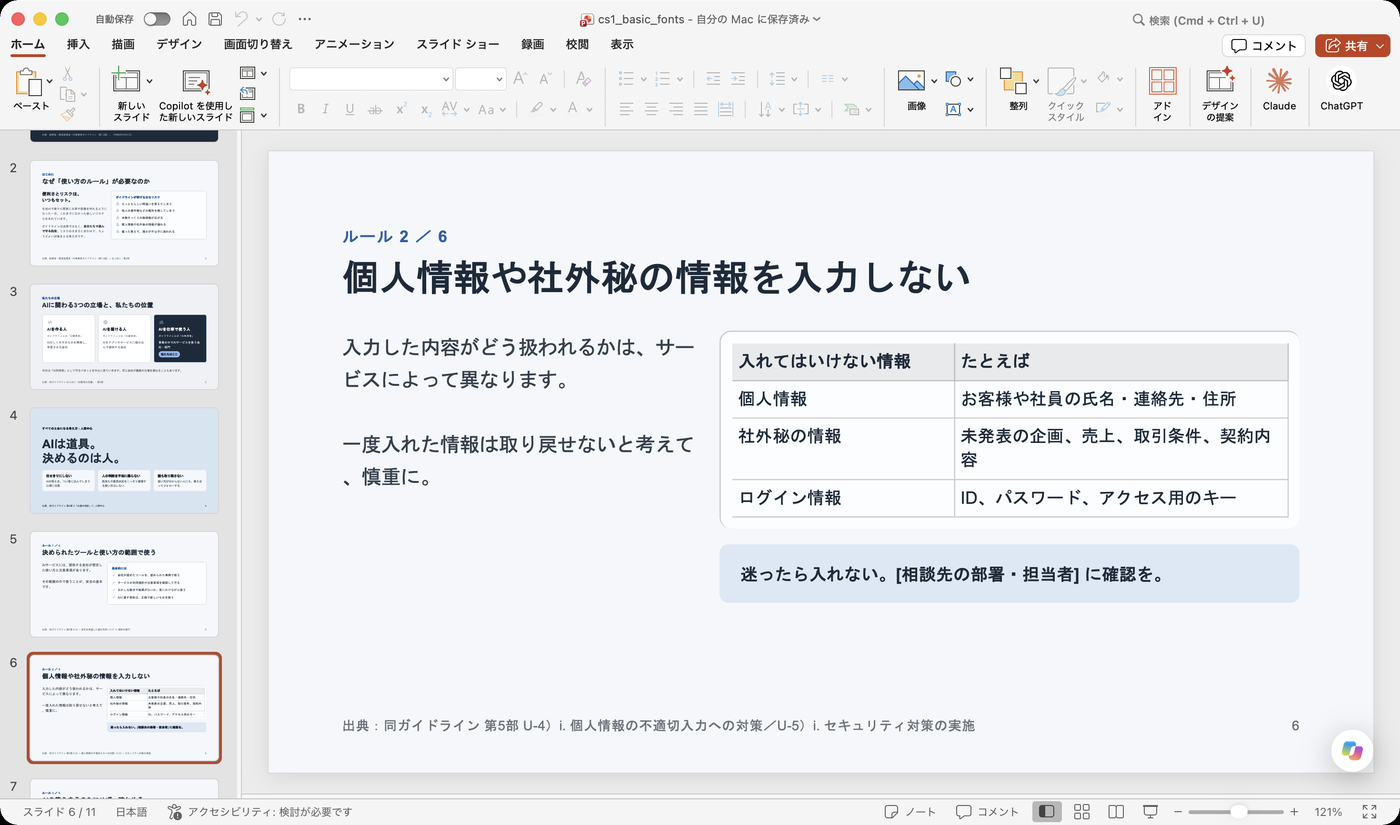Click the 検索 search field in the title bar
This screenshot has width=1400, height=825.
click(1198, 19)
